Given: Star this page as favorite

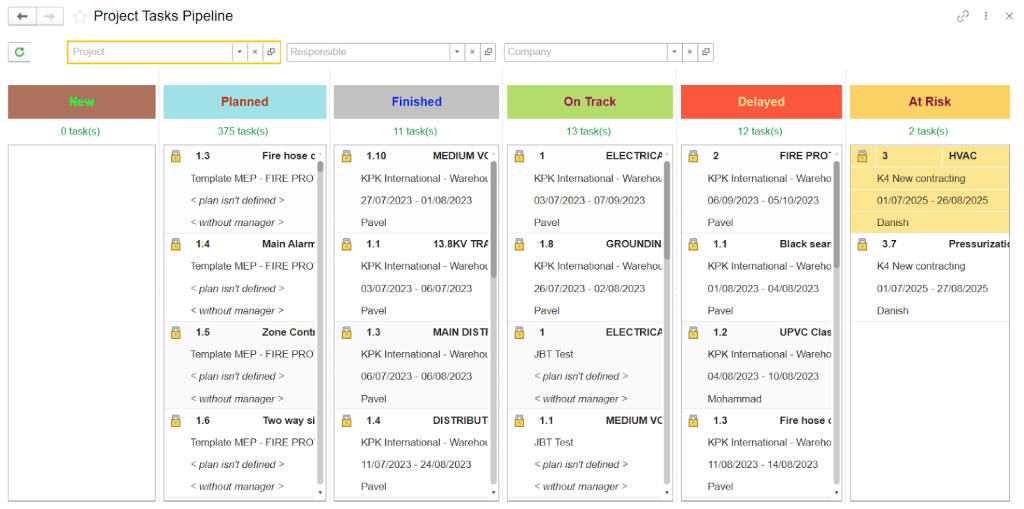Looking at the screenshot, I should coord(80,16).
